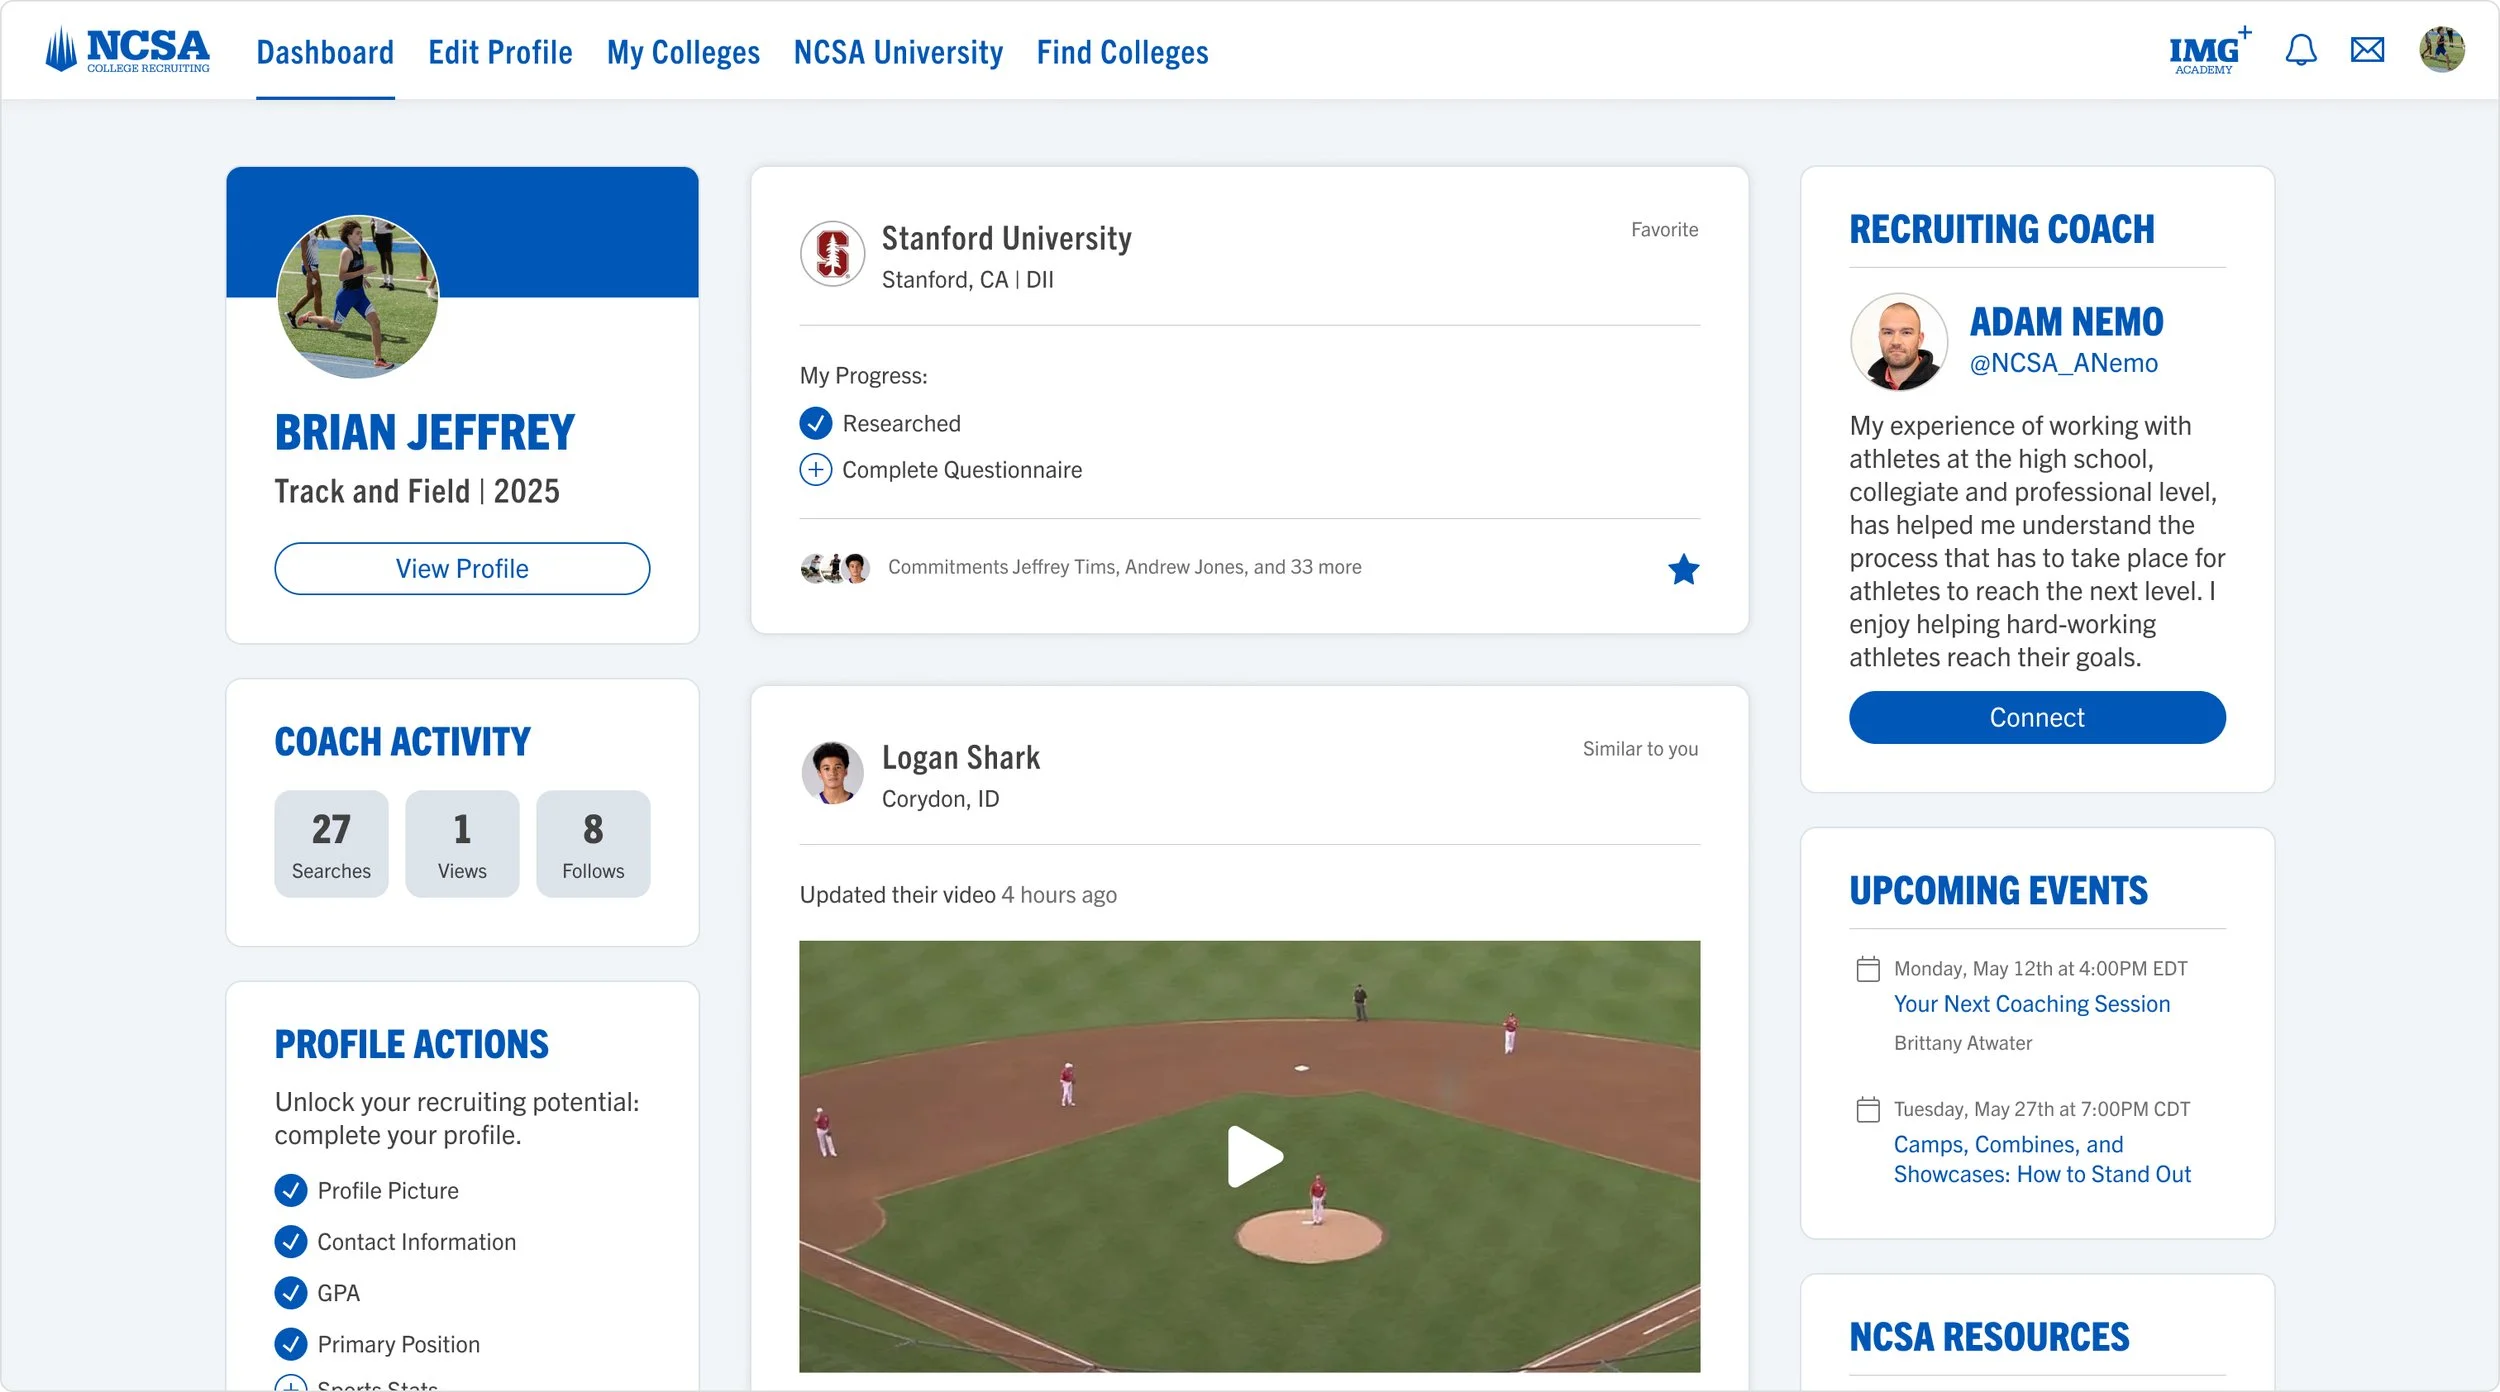Click the Contact Information action item text
The width and height of the screenshot is (2500, 1392).
pos(417,1242)
